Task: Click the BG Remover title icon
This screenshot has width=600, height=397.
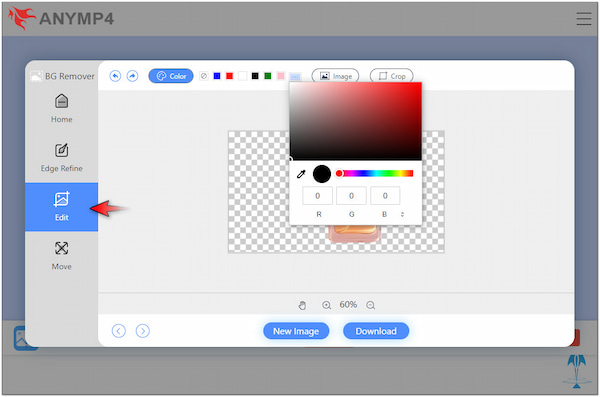Action: (x=36, y=76)
